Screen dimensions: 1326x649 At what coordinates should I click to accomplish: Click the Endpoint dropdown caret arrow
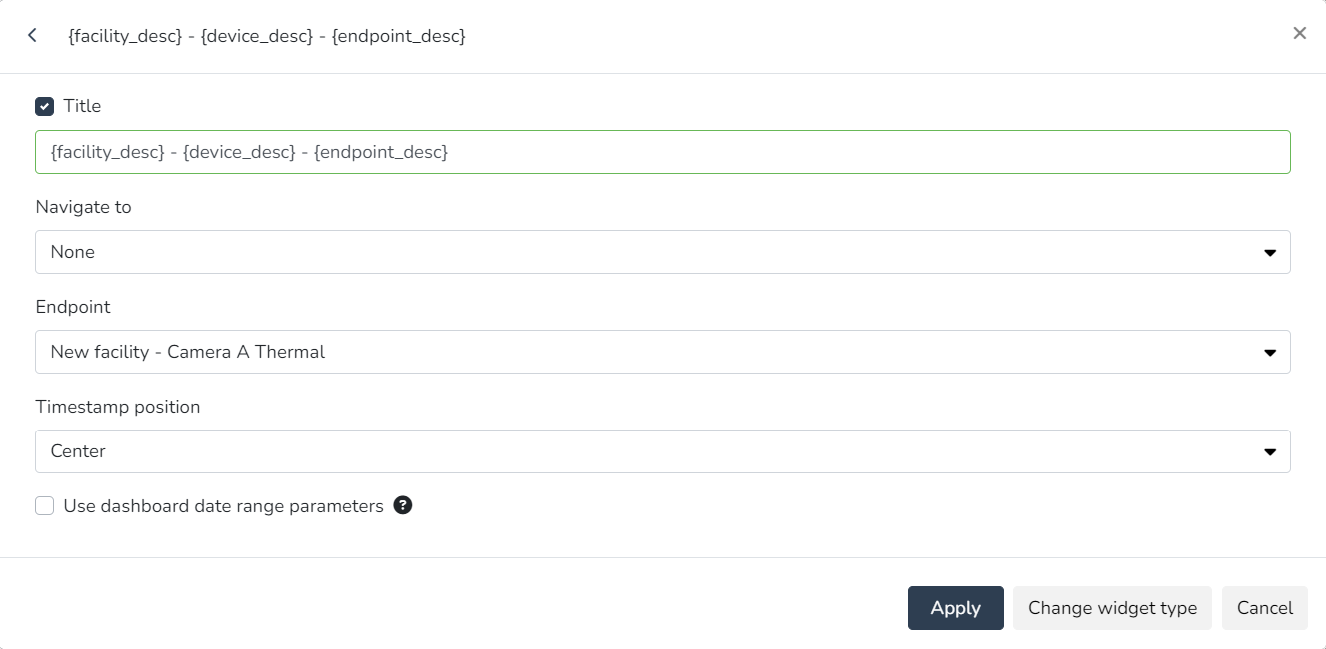tap(1269, 353)
